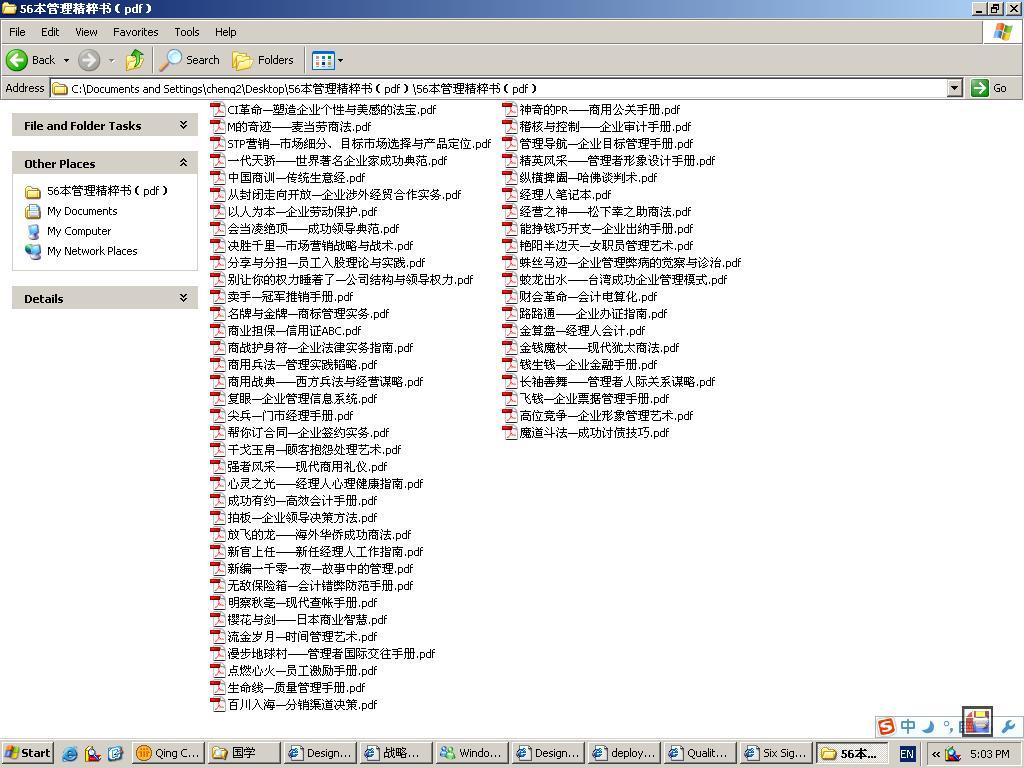Select file 流金岁月—时间管理艺术.pdf
Image resolution: width=1024 pixels, height=768 pixels.
point(302,636)
